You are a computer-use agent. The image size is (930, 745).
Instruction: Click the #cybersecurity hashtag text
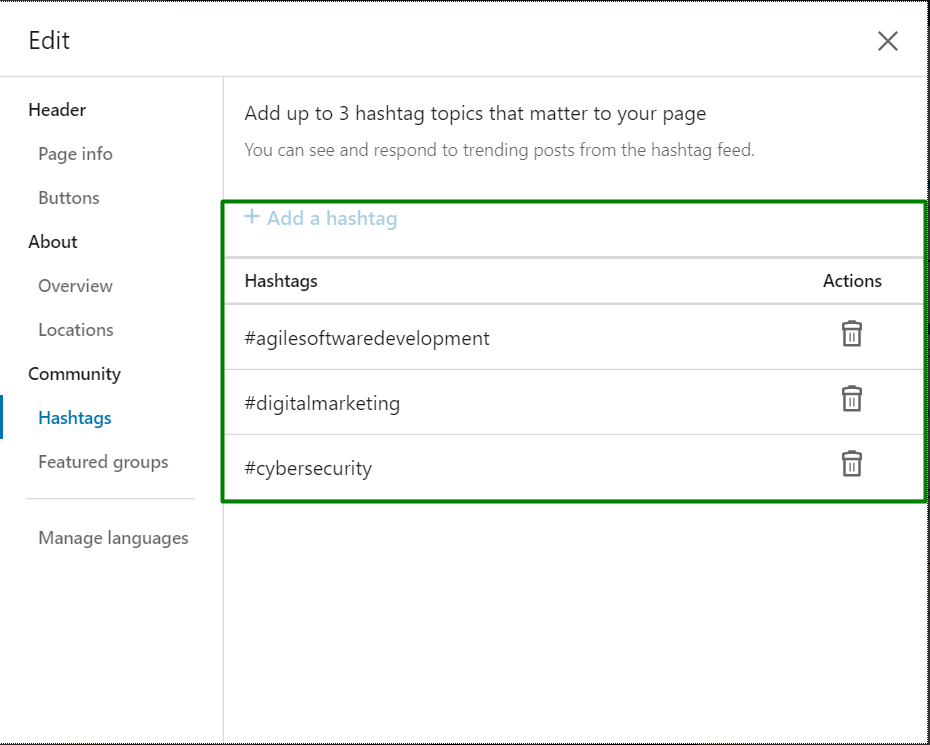click(308, 469)
